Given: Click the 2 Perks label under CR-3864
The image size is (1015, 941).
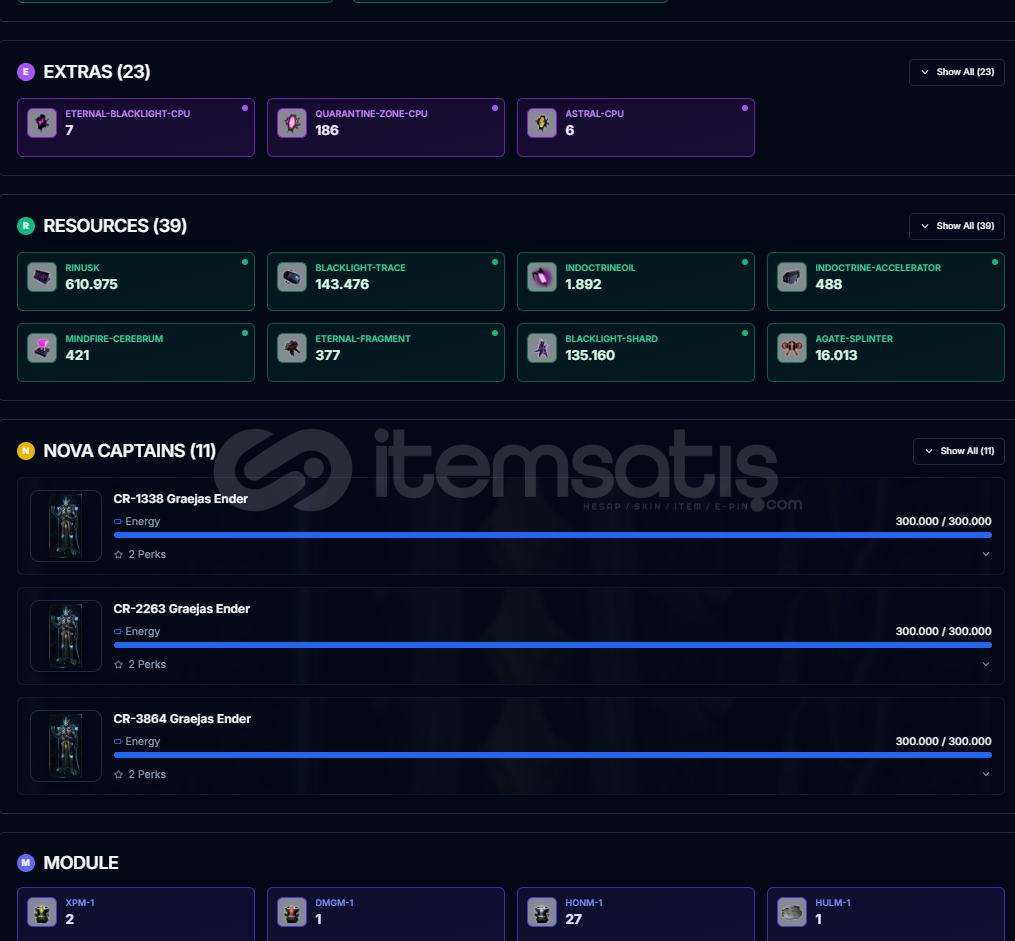Looking at the screenshot, I should [x=147, y=775].
